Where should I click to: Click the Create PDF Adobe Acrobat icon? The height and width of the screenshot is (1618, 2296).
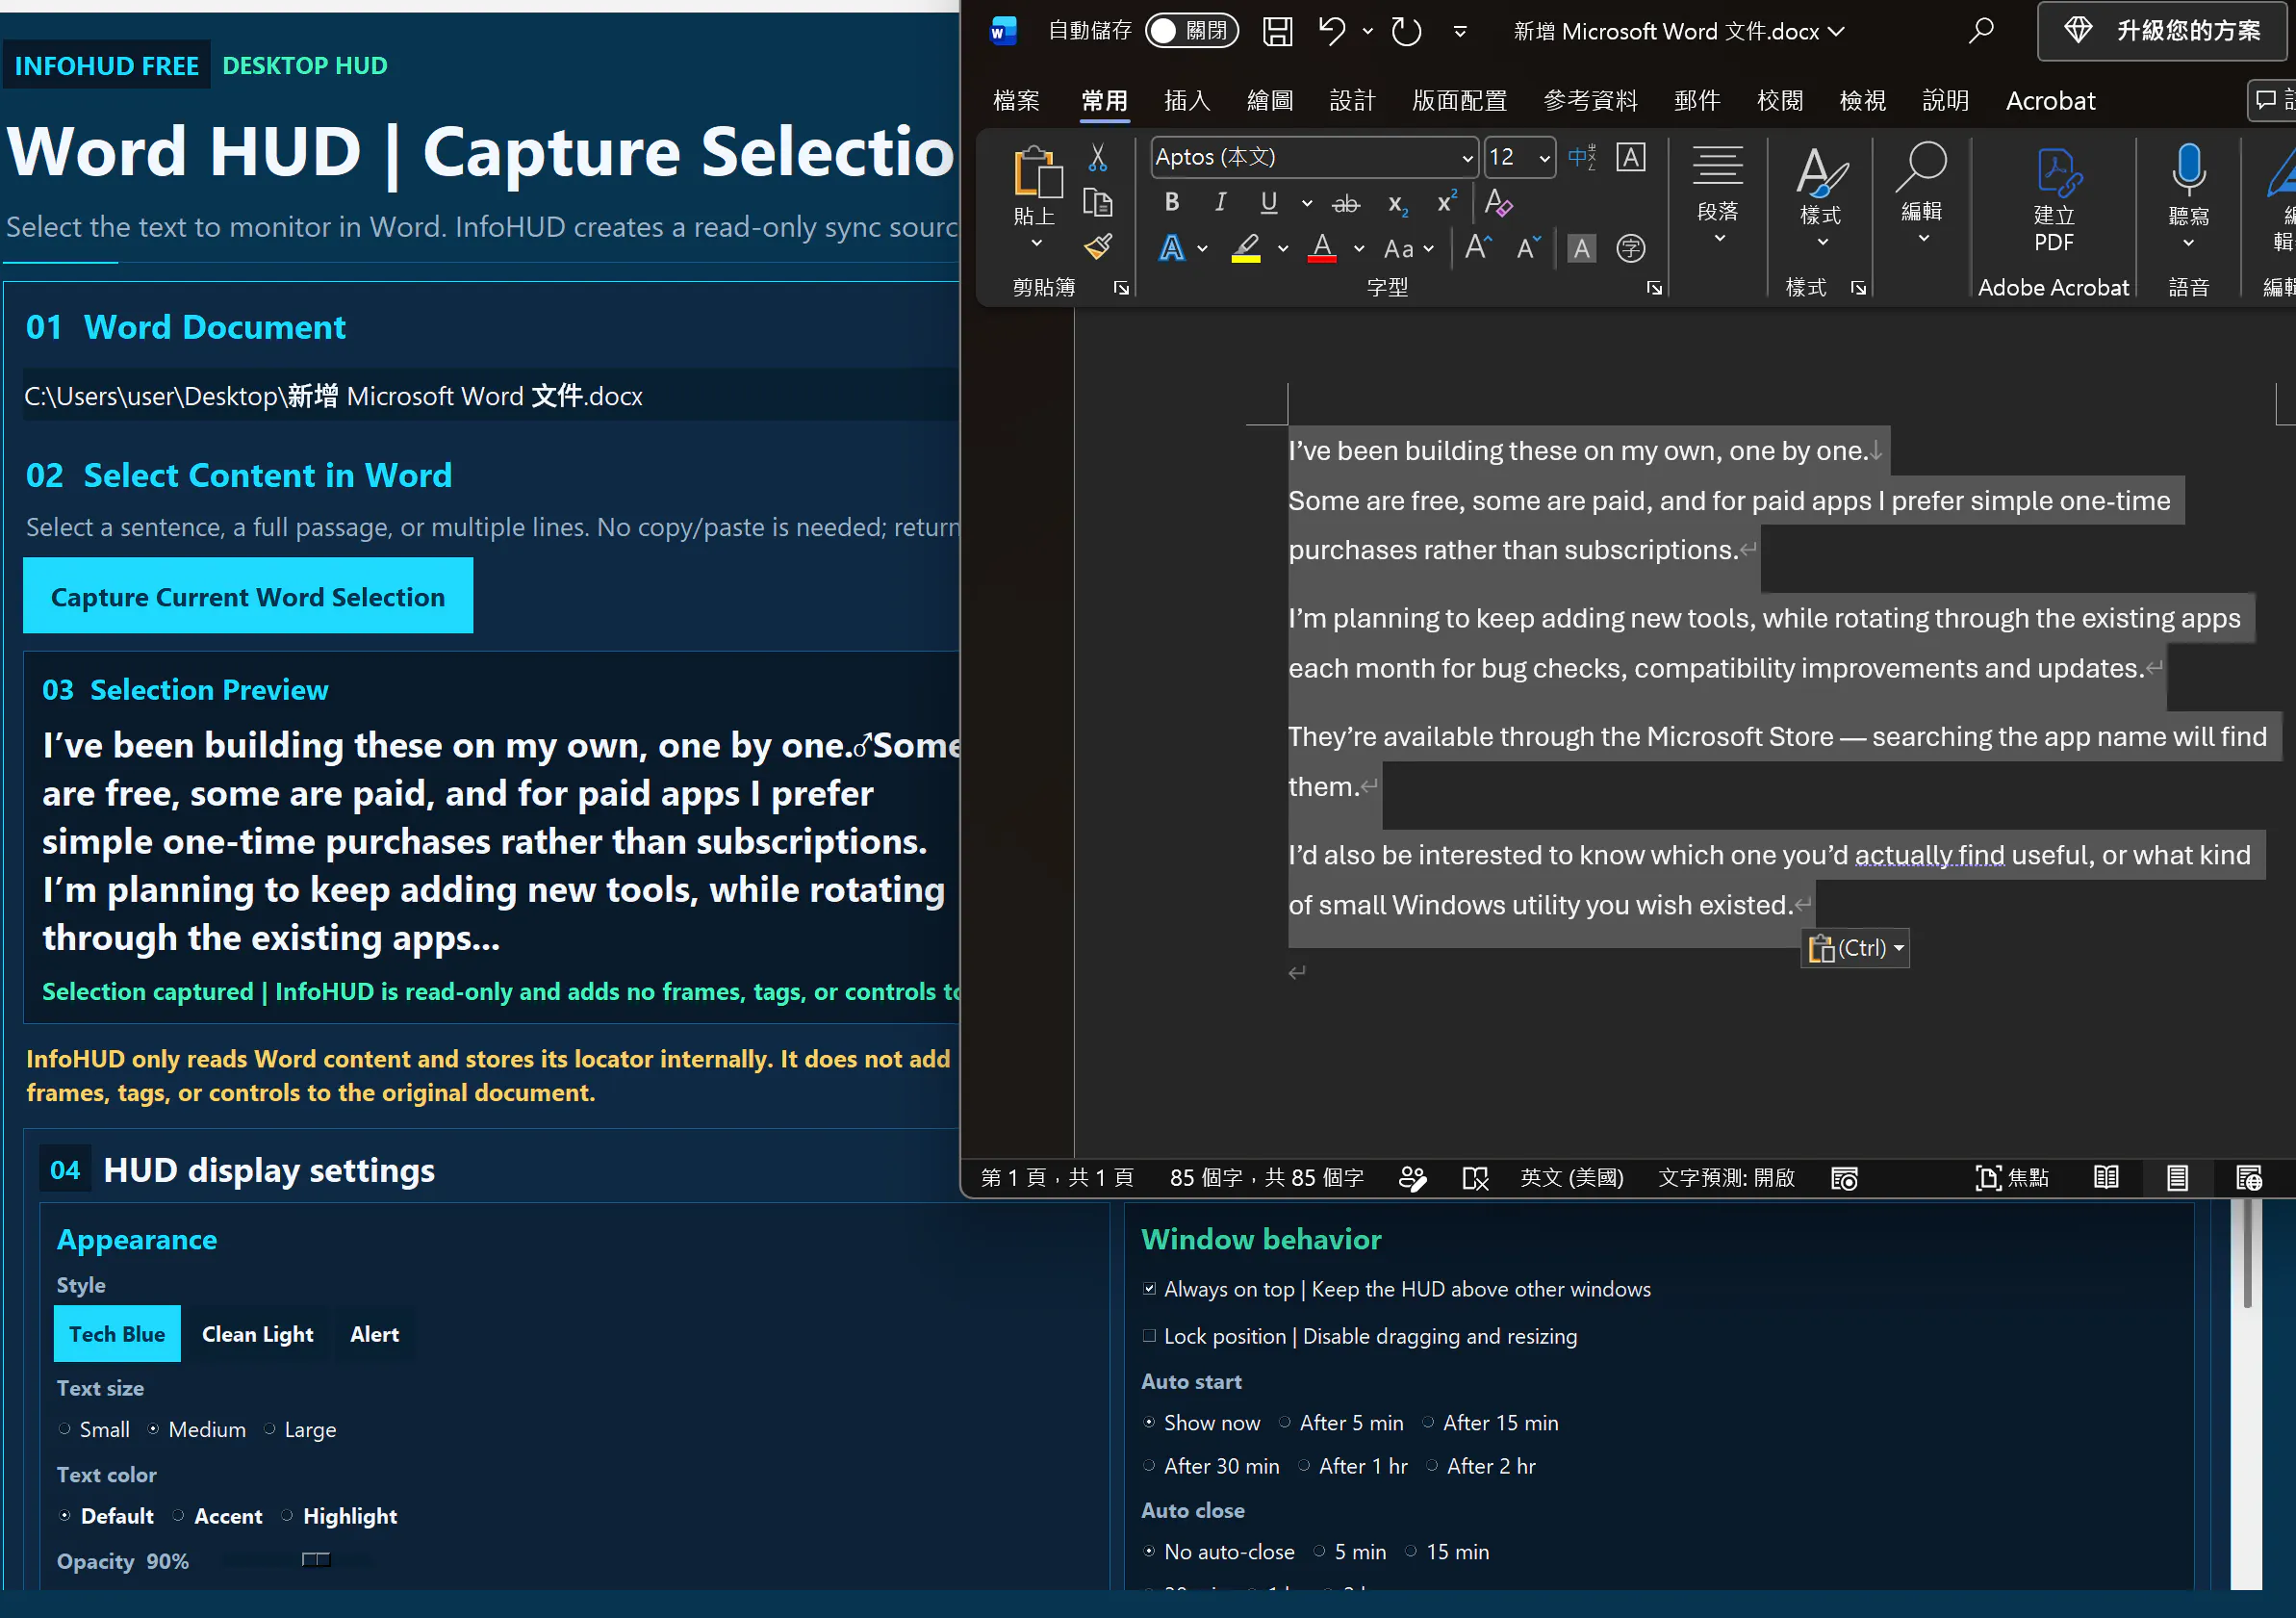tap(2054, 199)
